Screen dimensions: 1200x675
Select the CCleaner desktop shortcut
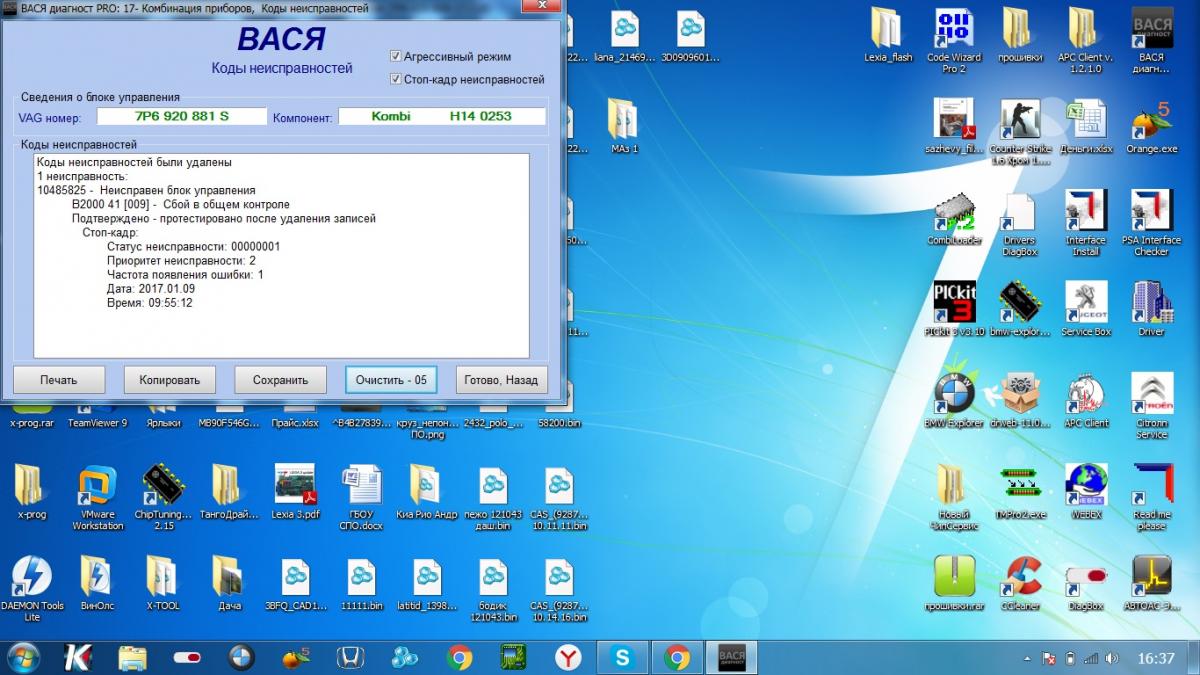point(1020,582)
